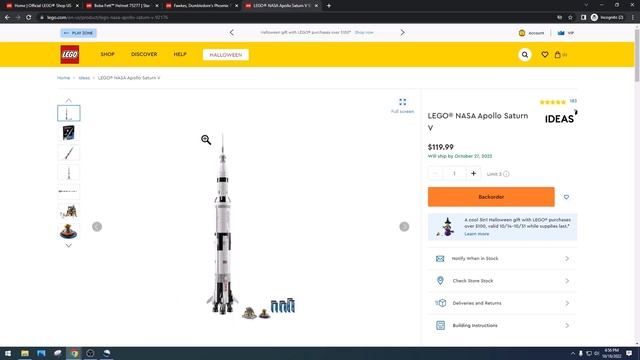Click the page vertical scrollbar
The width and height of the screenshot is (640, 360).
coord(637,56)
